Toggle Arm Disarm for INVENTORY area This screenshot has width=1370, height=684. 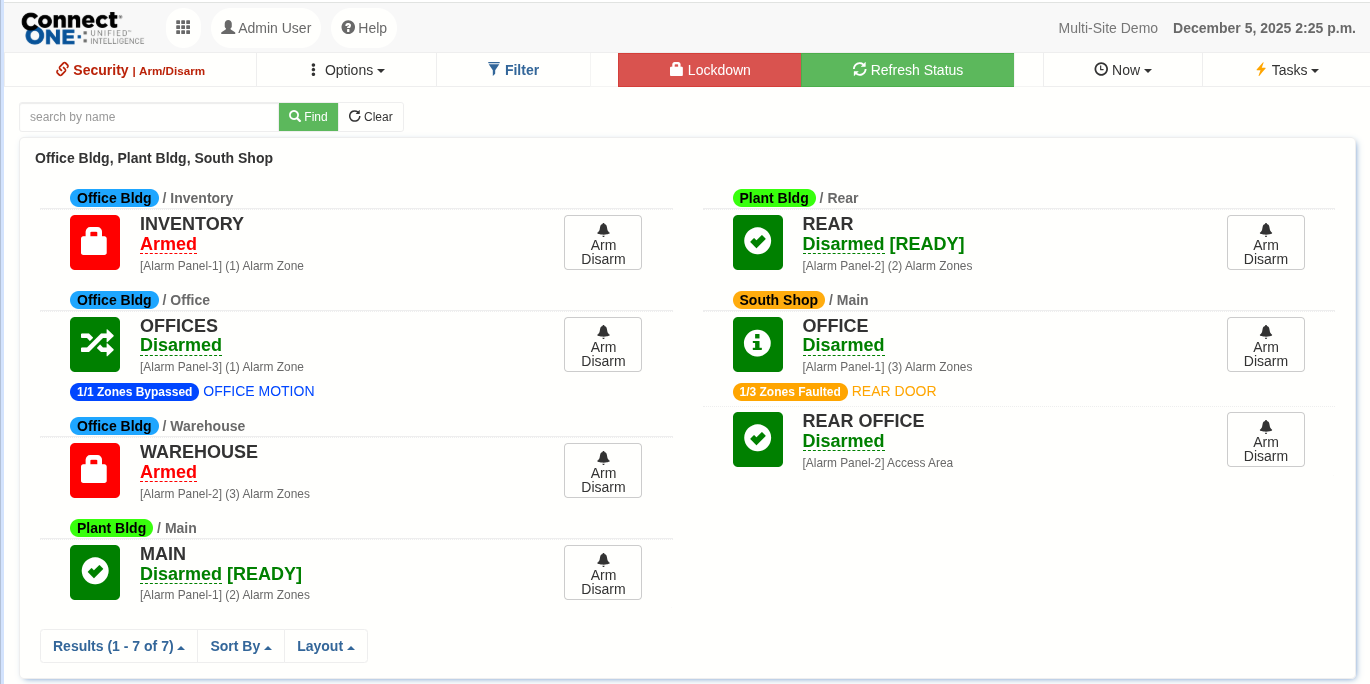click(602, 243)
